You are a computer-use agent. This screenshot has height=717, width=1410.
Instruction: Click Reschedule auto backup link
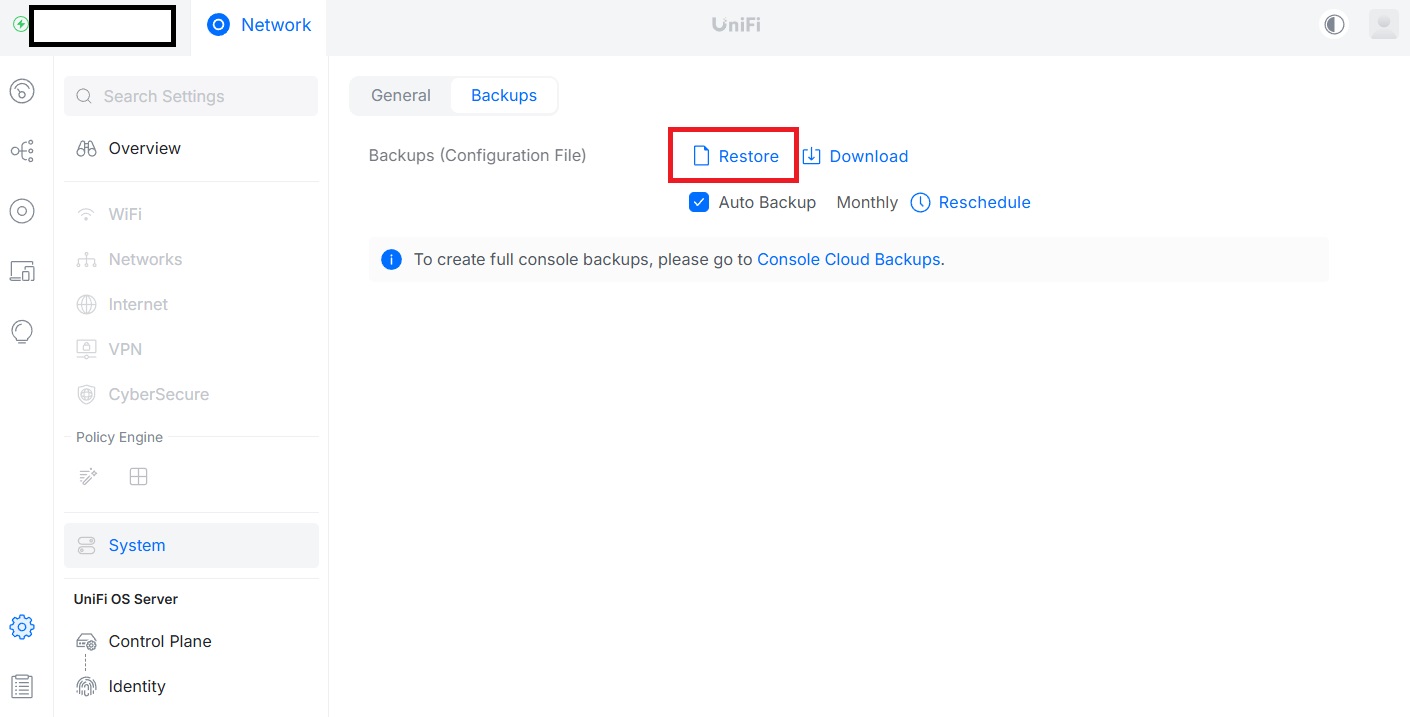click(971, 202)
